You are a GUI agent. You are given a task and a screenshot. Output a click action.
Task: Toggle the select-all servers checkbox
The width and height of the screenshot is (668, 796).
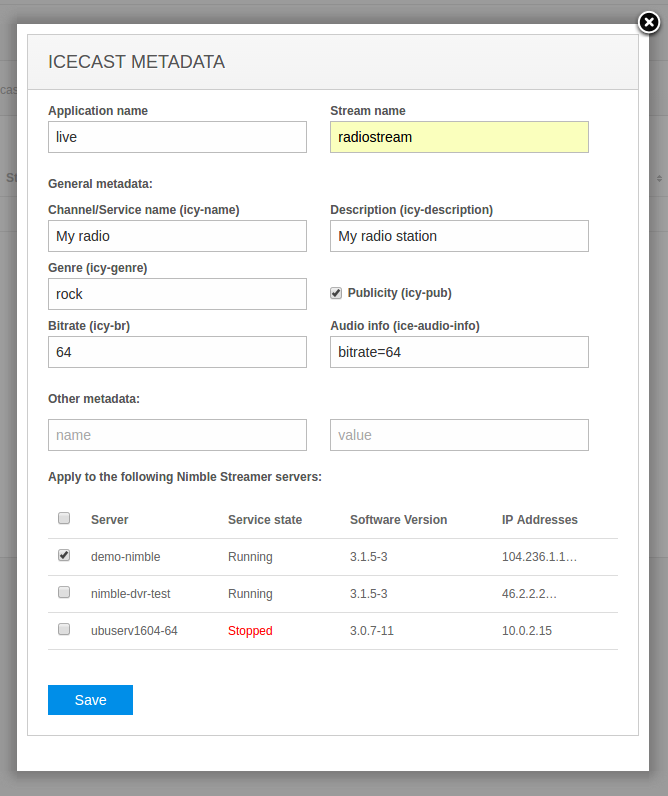tap(64, 518)
